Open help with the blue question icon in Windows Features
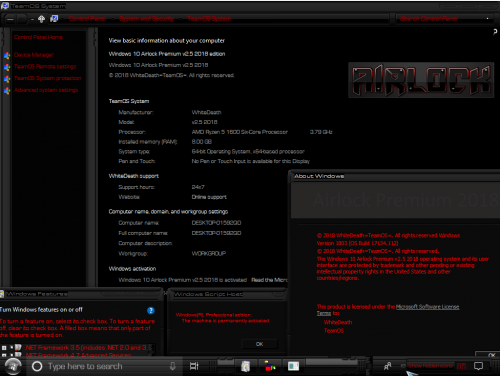Viewport: 500px width, 376px height. [151, 311]
